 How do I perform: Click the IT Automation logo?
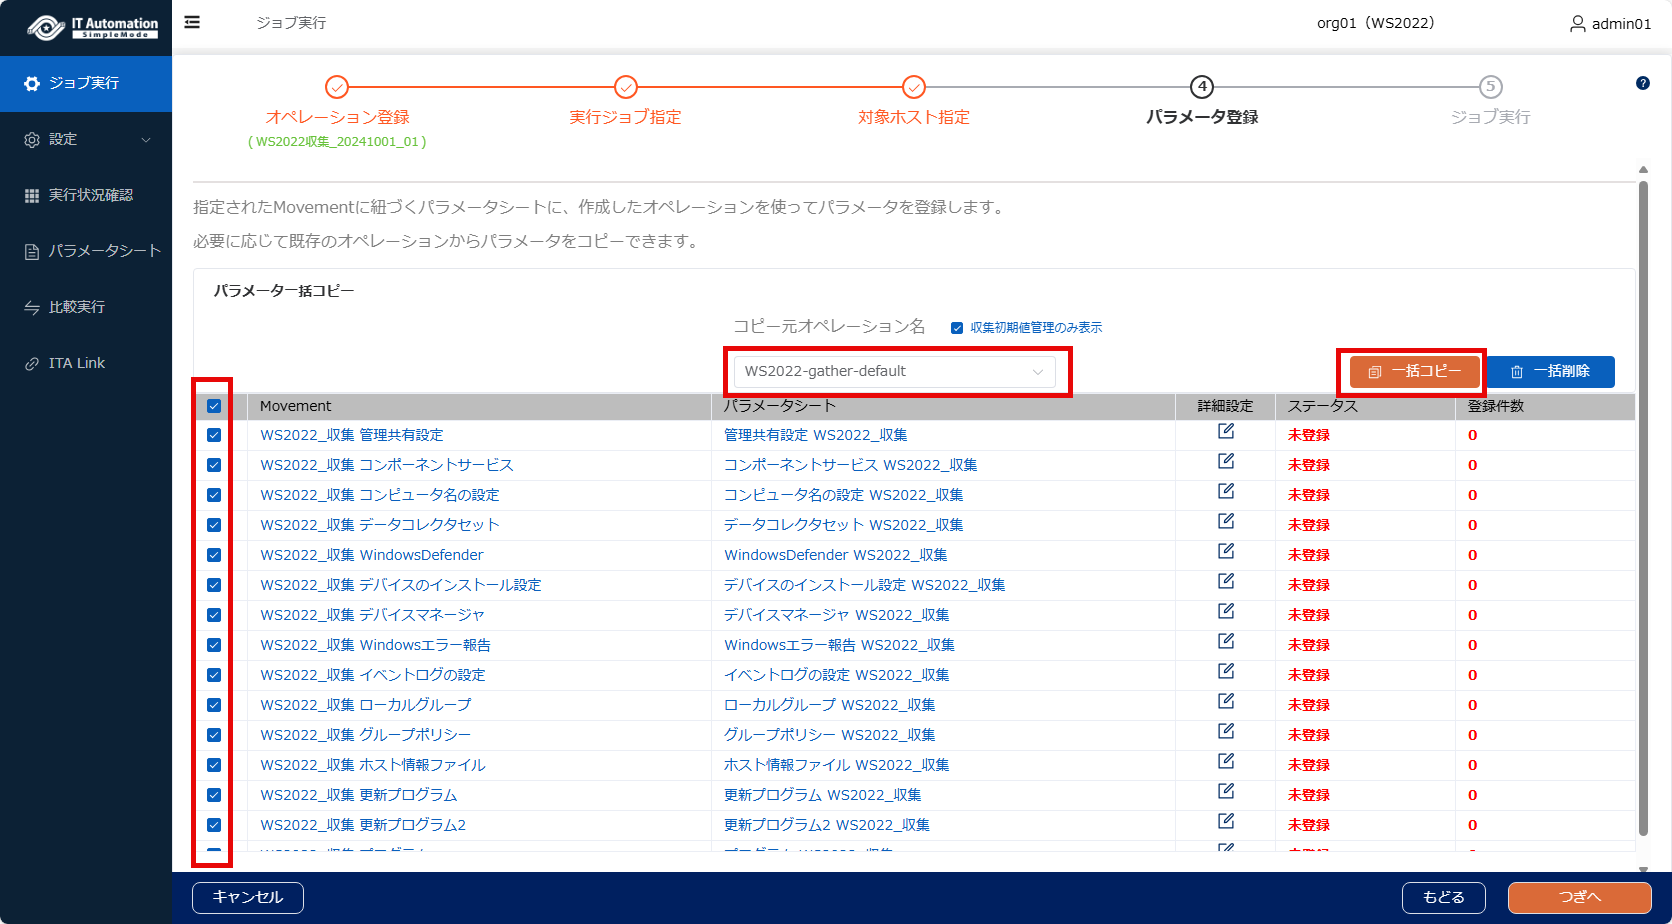pyautogui.click(x=92, y=27)
